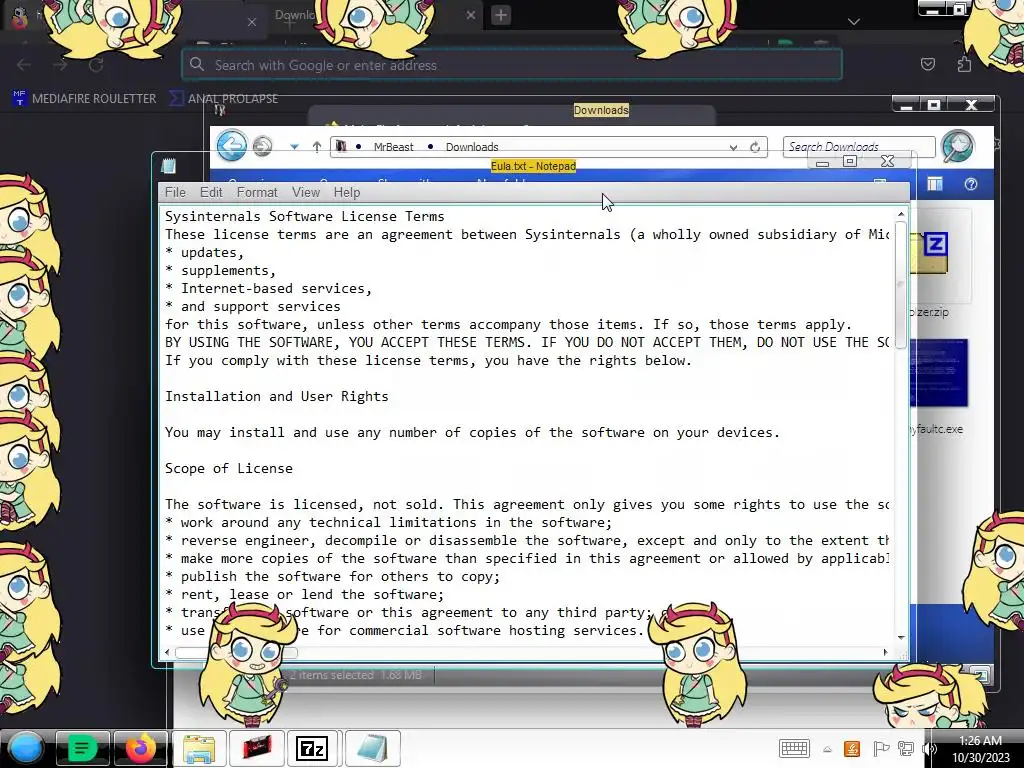Open File Explorer from the taskbar

[199, 748]
